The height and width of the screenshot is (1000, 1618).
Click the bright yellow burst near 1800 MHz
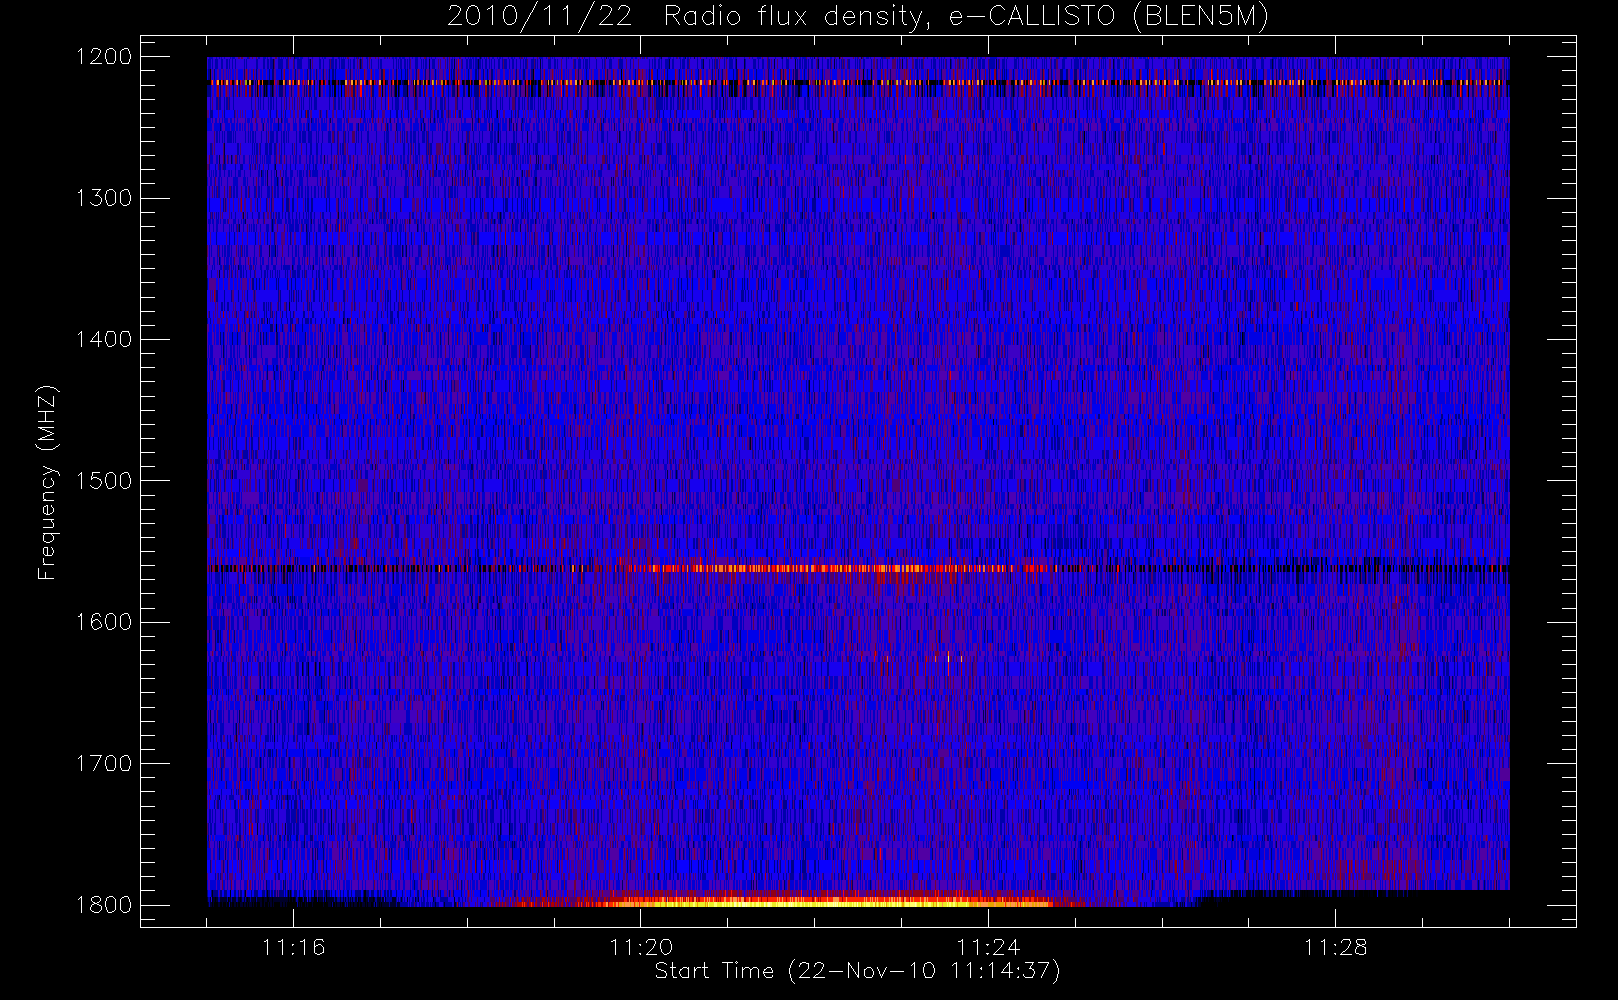click(790, 901)
